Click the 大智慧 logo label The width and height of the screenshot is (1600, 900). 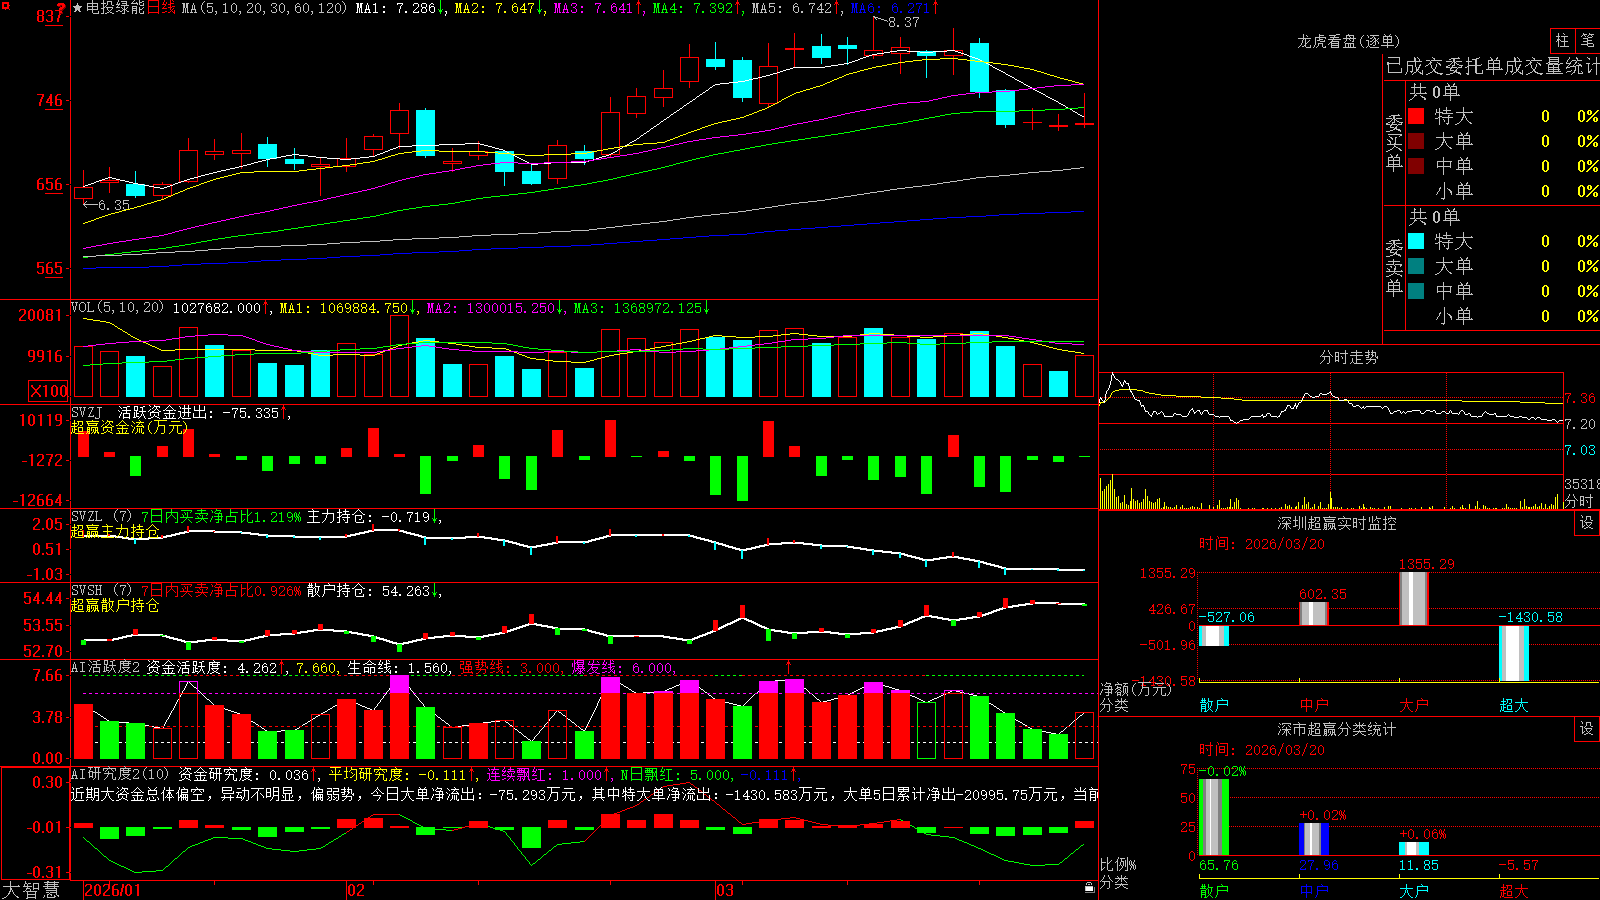[x=31, y=890]
